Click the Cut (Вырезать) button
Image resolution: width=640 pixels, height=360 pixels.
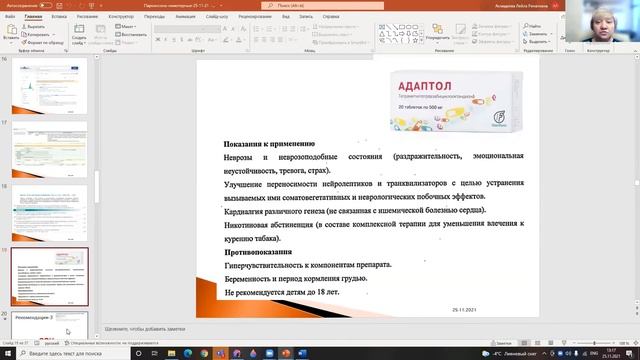click(x=33, y=27)
